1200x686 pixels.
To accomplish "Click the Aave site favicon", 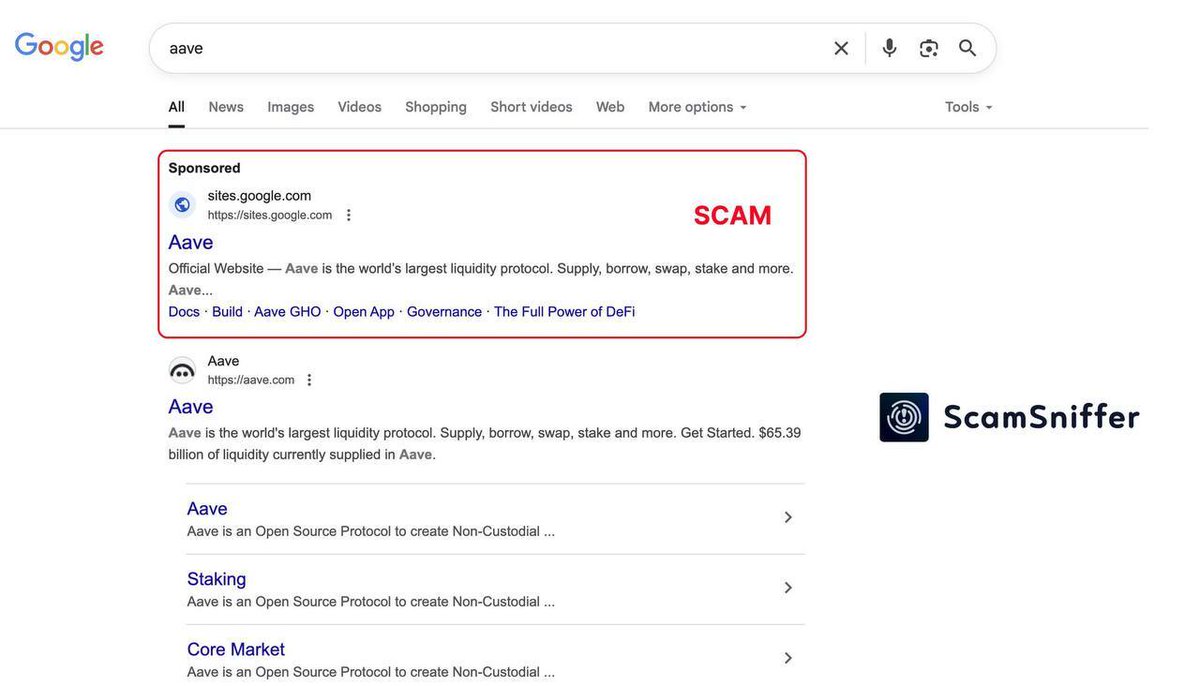I will 182,369.
